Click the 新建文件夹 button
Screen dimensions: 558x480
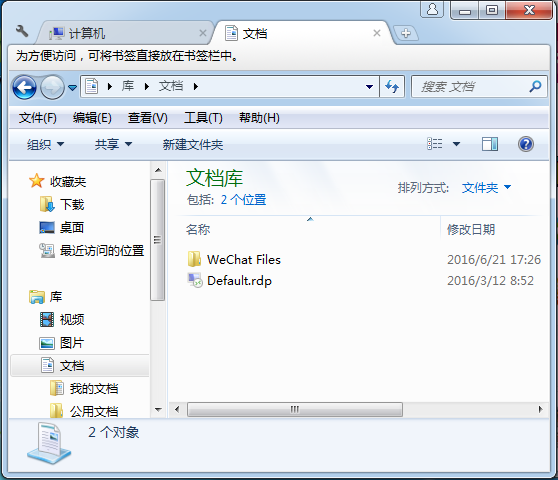click(x=193, y=144)
